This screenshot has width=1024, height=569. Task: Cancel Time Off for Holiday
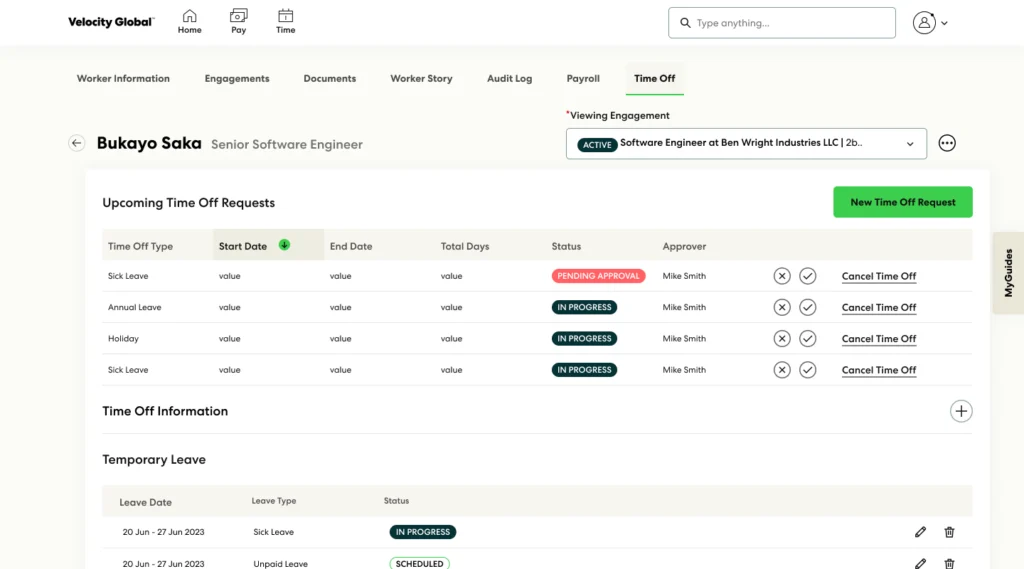[x=879, y=339]
